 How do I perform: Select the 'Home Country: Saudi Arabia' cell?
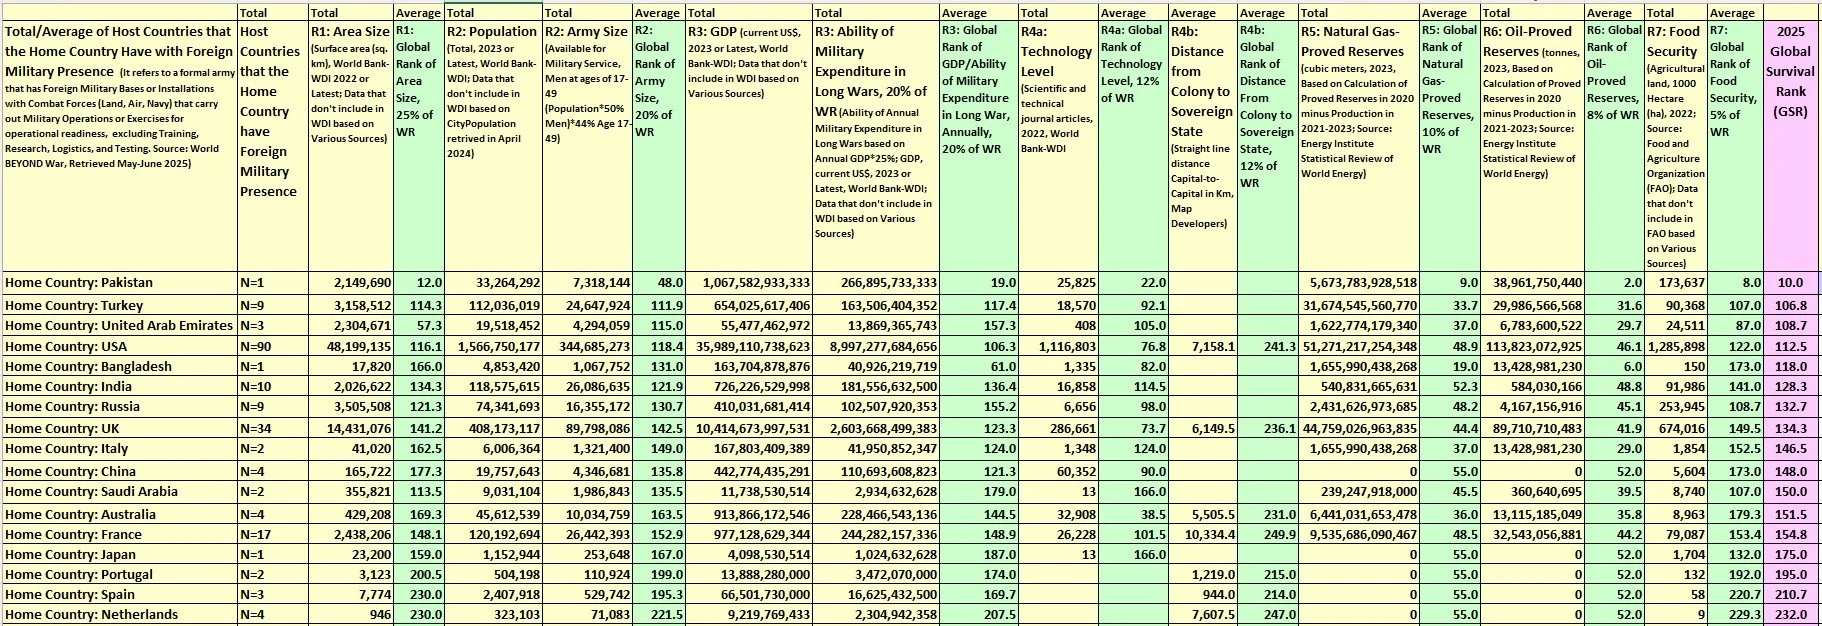coord(119,491)
